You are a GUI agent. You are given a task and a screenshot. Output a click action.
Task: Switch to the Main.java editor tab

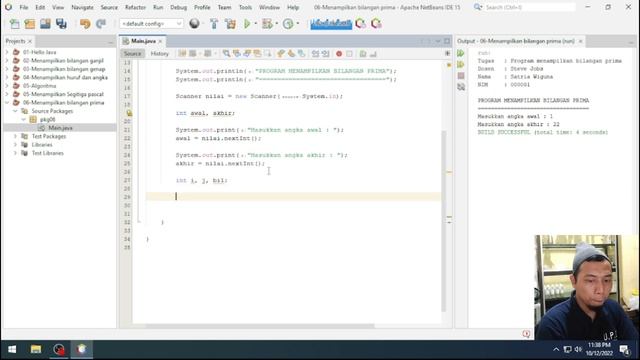coord(143,41)
